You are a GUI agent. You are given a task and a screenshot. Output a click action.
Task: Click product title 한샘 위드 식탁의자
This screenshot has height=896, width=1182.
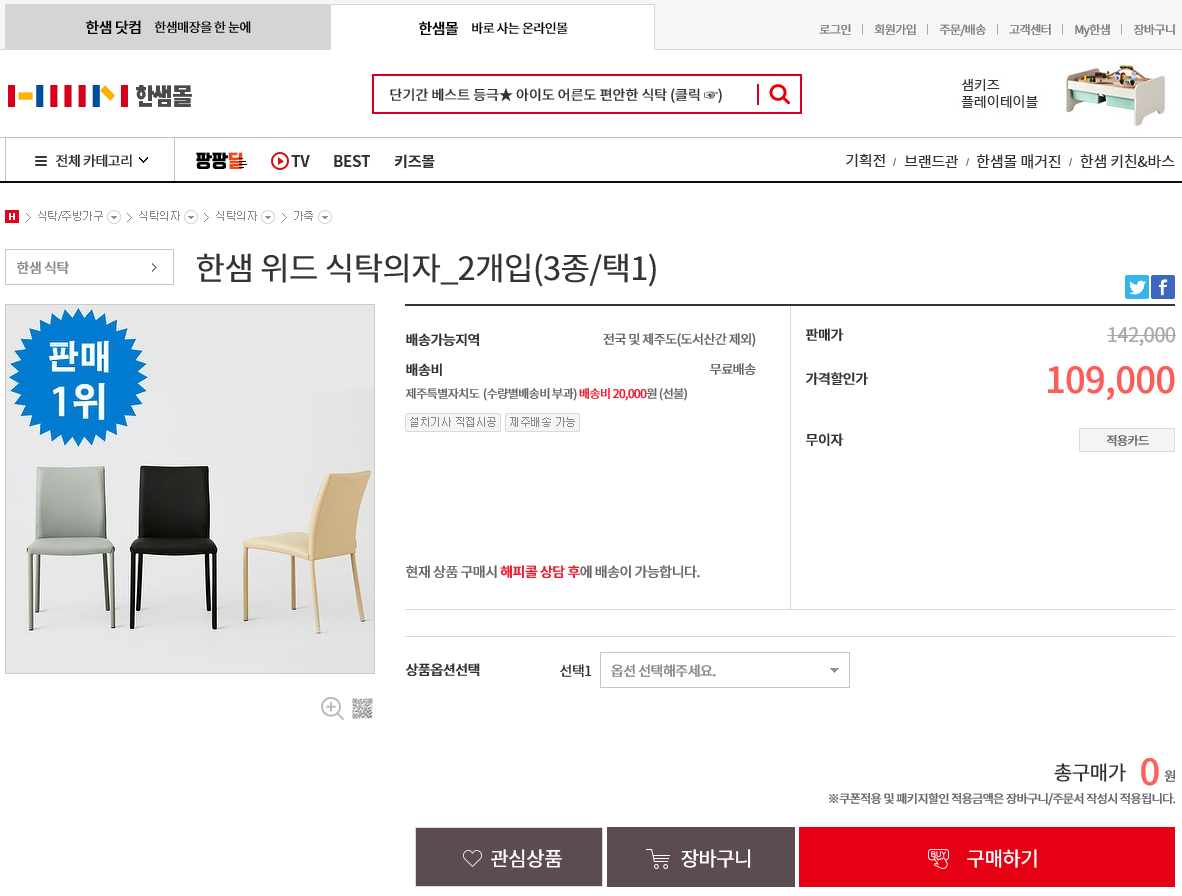click(x=427, y=268)
